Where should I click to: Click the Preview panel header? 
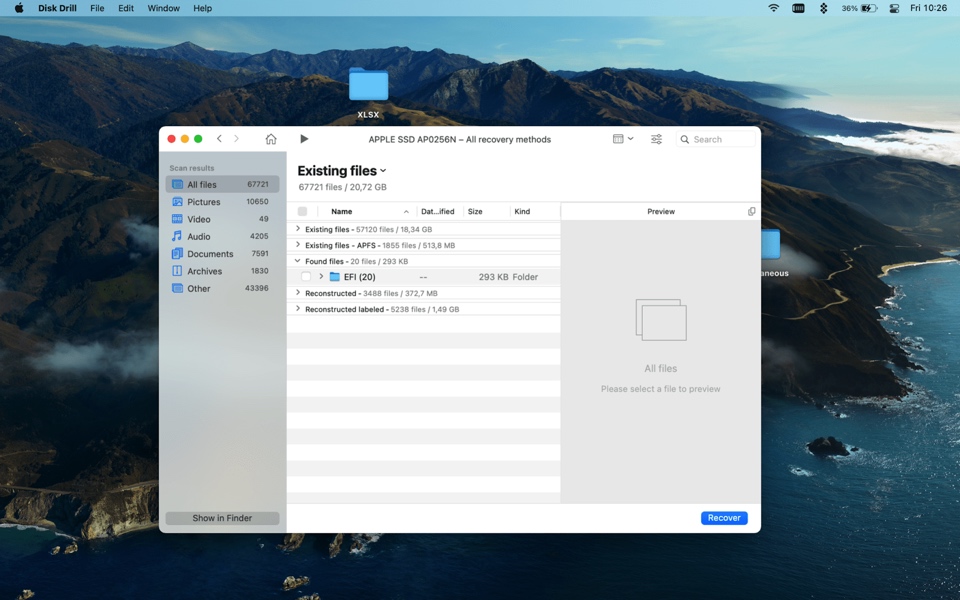tap(661, 211)
